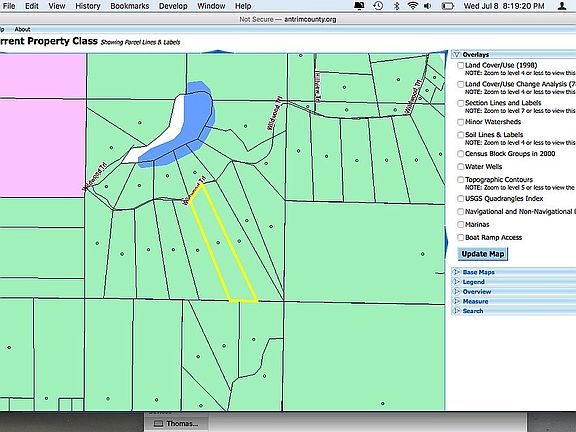This screenshot has width=576, height=432.
Task: Open the Time Machine clock icon
Action: 378,6
